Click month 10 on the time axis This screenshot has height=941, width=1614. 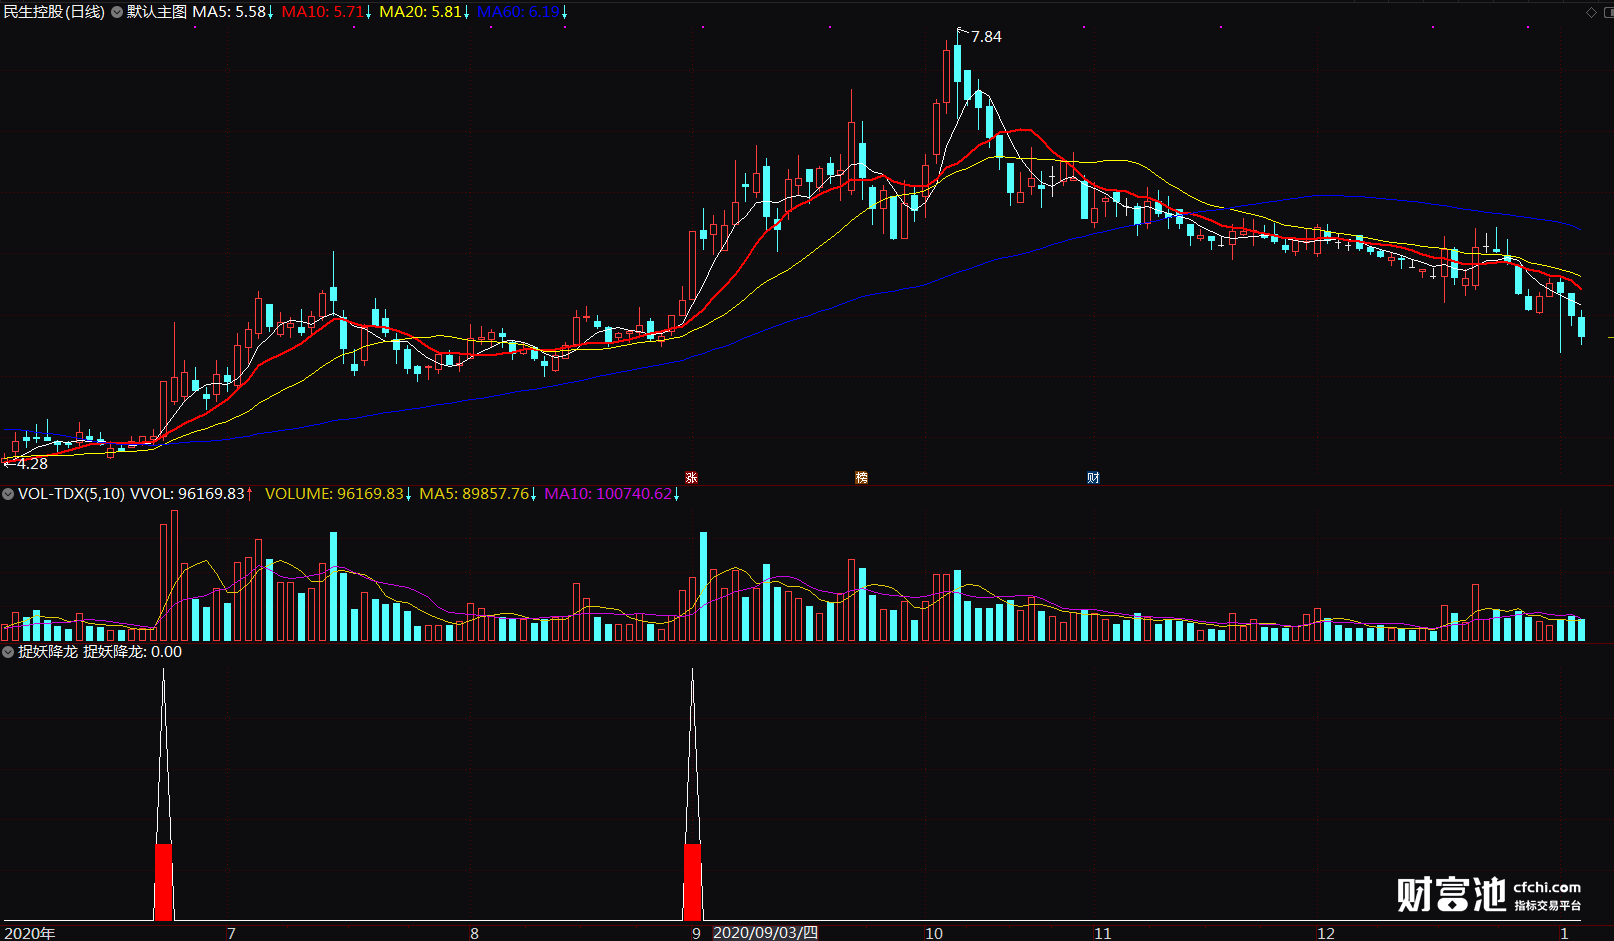tap(934, 933)
